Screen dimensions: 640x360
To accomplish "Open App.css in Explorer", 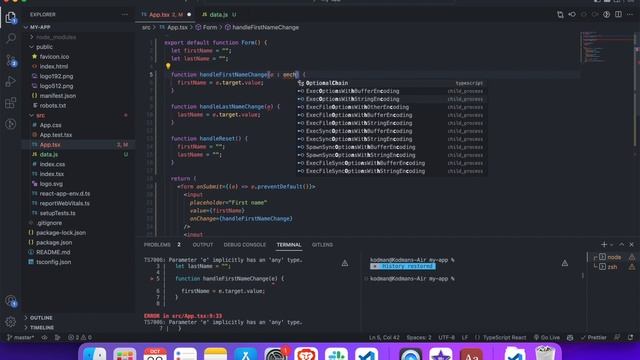I will [x=50, y=125].
